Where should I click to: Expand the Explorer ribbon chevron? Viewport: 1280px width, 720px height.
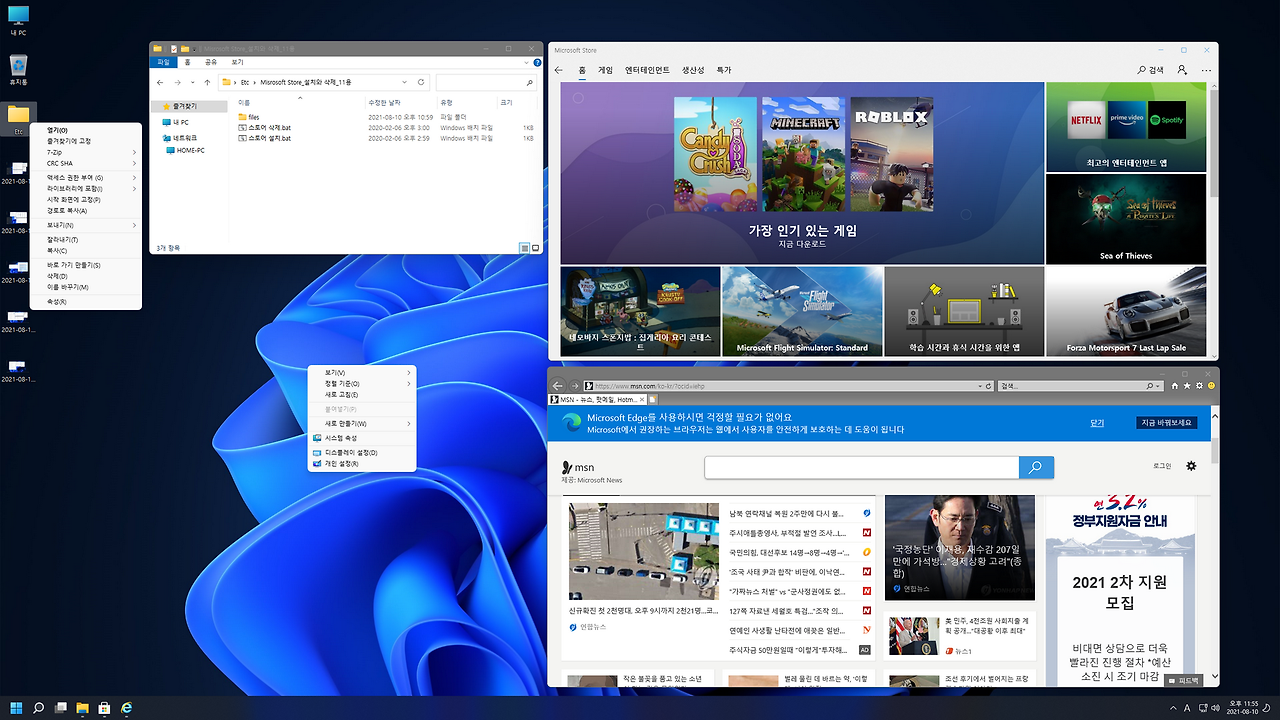tap(527, 62)
